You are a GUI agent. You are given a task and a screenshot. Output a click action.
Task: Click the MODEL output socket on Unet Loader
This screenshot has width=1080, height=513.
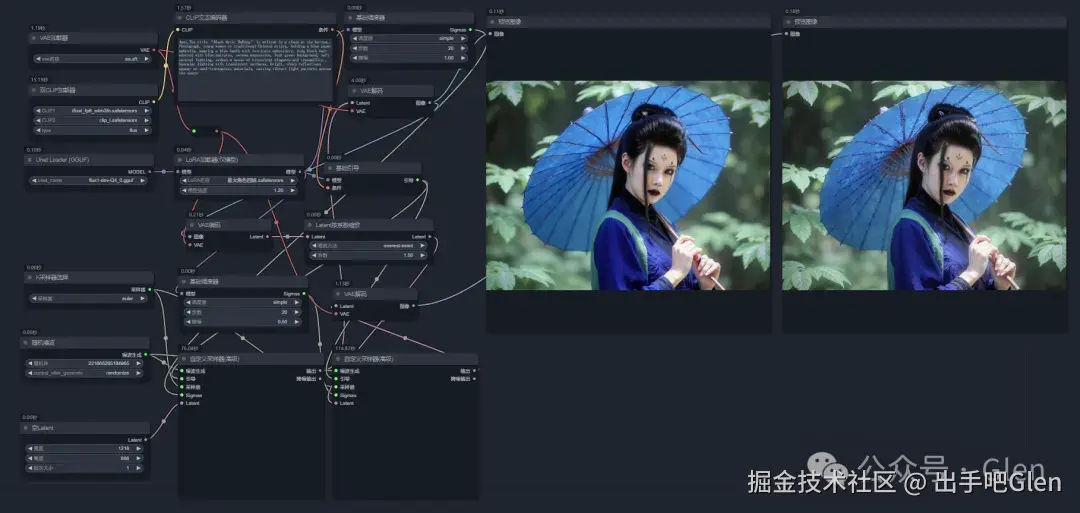click(x=151, y=171)
